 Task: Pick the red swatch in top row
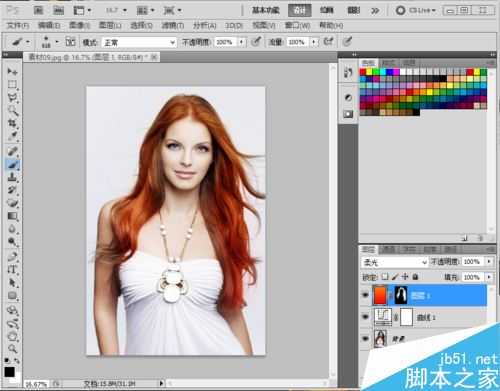(363, 72)
